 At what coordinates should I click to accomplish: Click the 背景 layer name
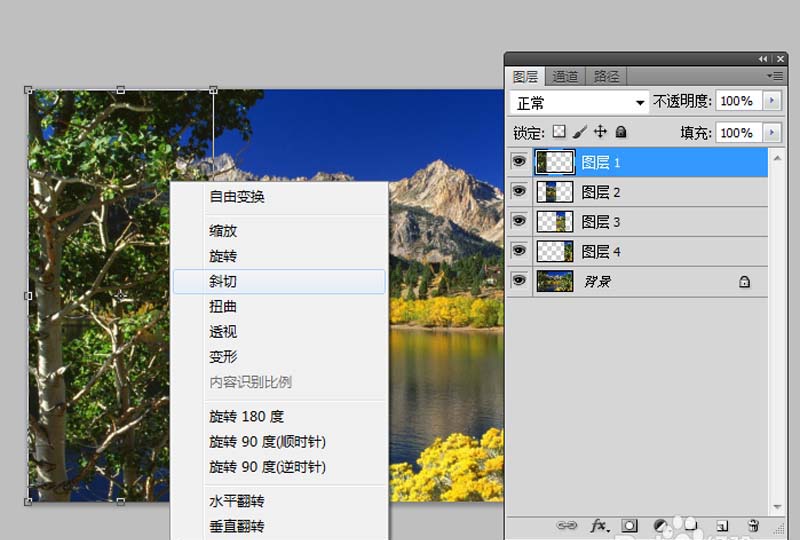[x=597, y=281]
